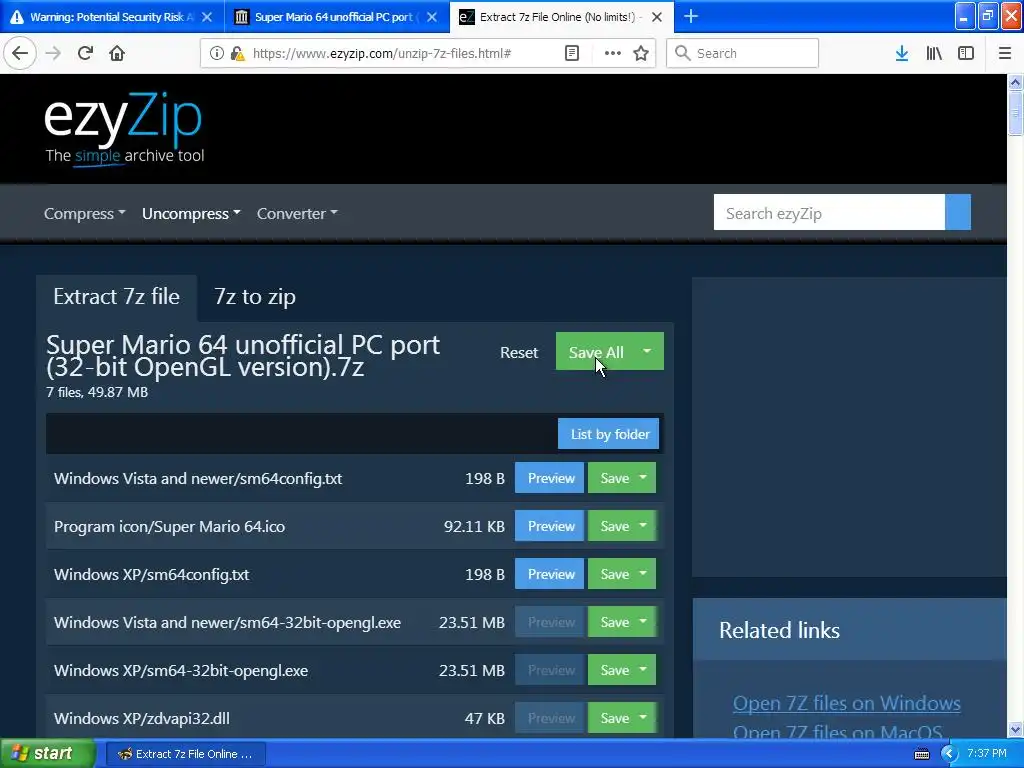The image size is (1024, 768).
Task: Close the Warning: Potential Security Risk tab
Action: tap(207, 17)
